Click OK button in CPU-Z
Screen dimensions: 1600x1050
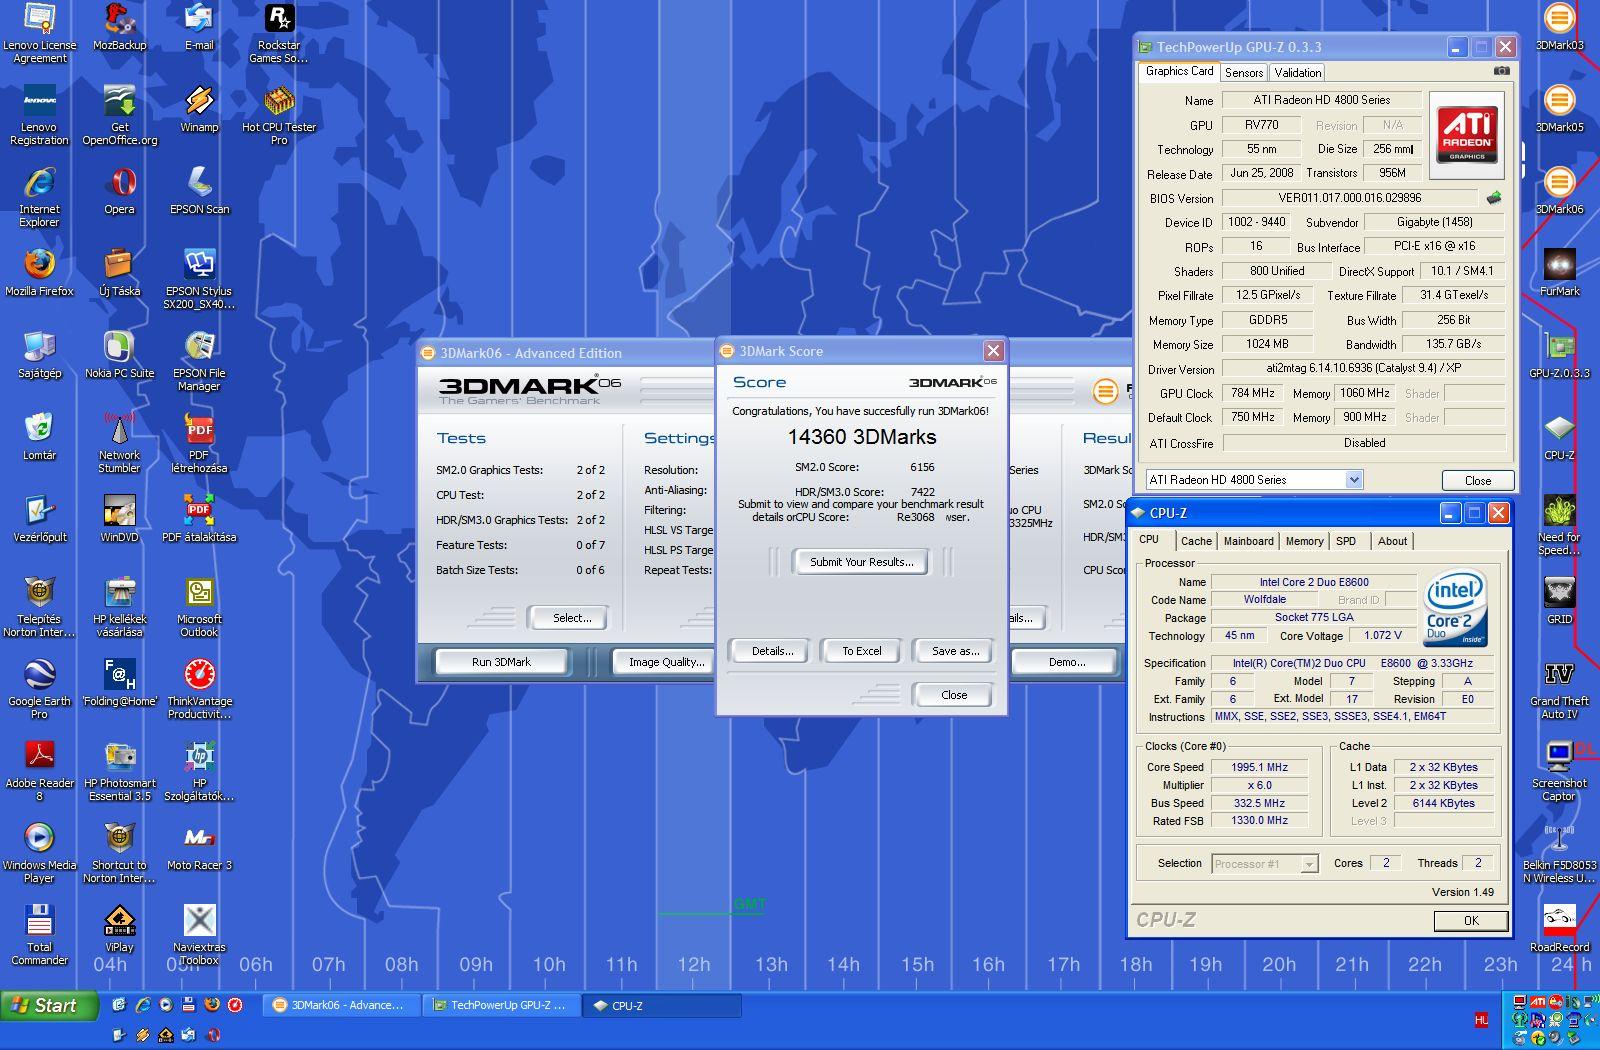coord(1471,921)
